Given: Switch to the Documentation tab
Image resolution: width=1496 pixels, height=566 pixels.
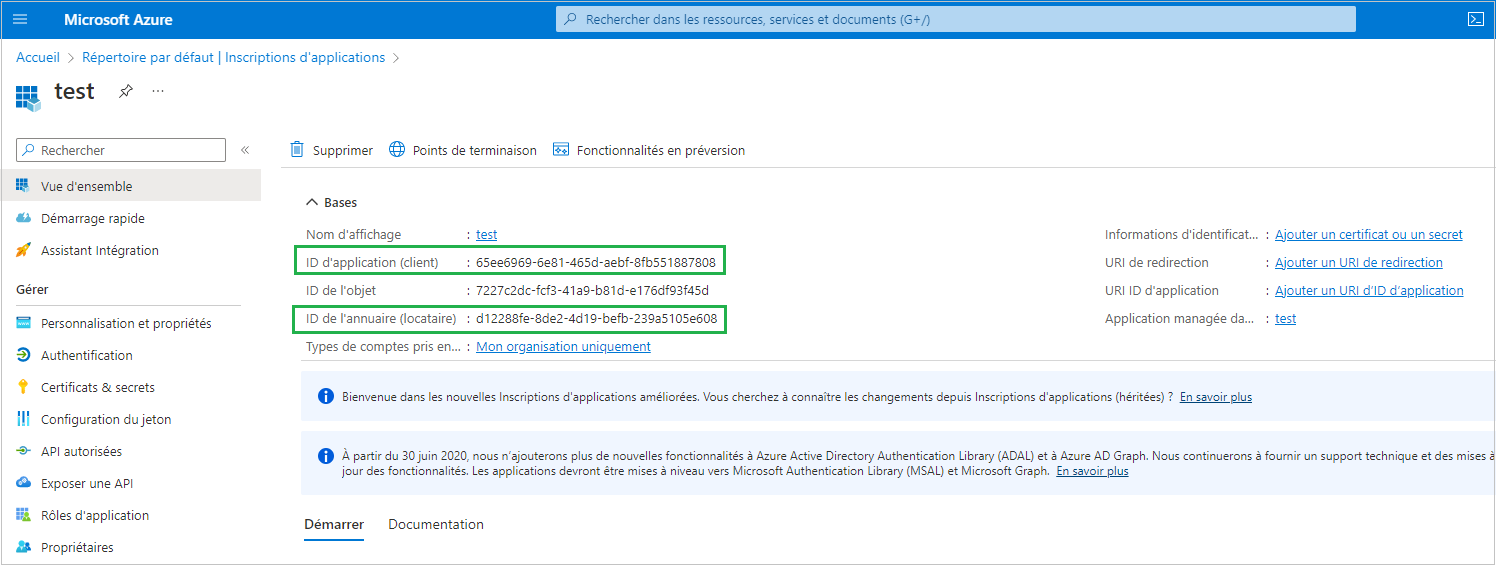Looking at the screenshot, I should point(435,524).
